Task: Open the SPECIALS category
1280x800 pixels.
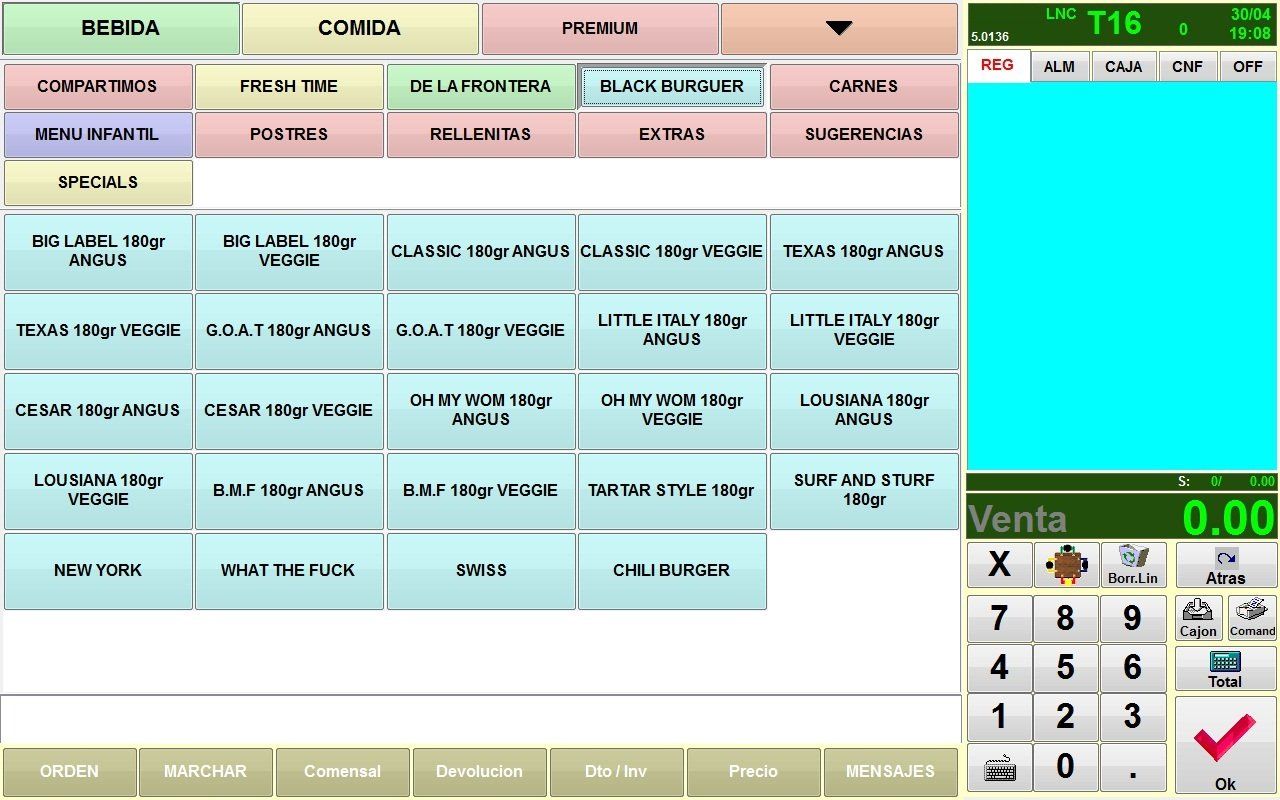Action: 98,183
